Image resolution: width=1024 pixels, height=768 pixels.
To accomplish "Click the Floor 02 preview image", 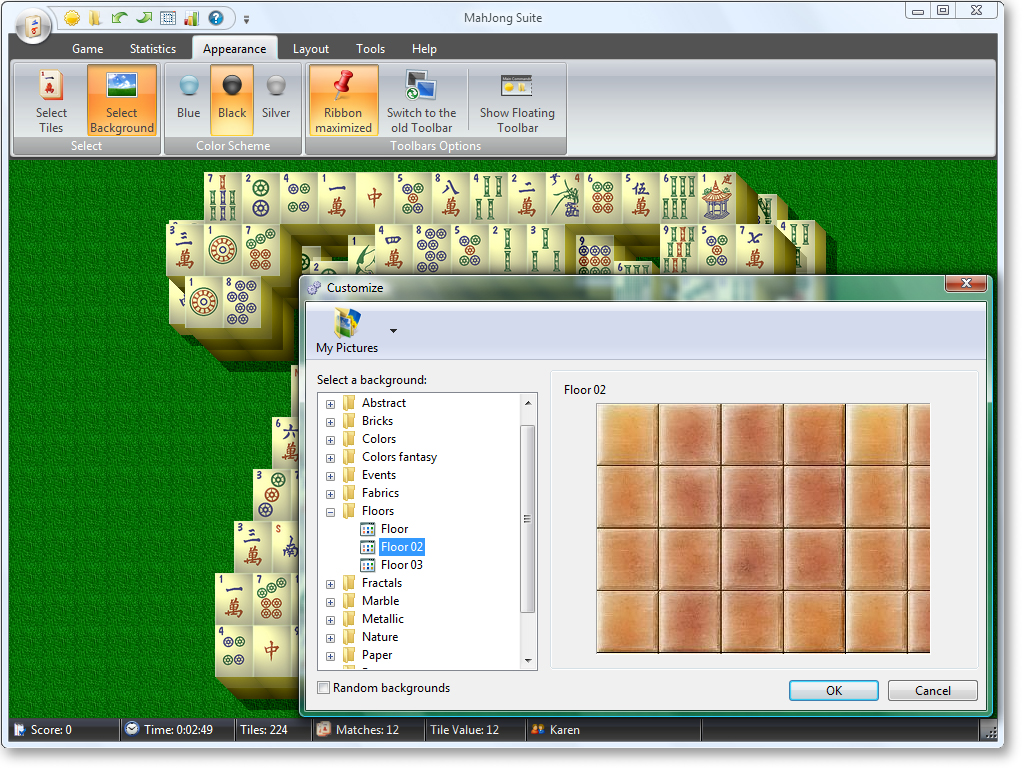I will (x=763, y=528).
